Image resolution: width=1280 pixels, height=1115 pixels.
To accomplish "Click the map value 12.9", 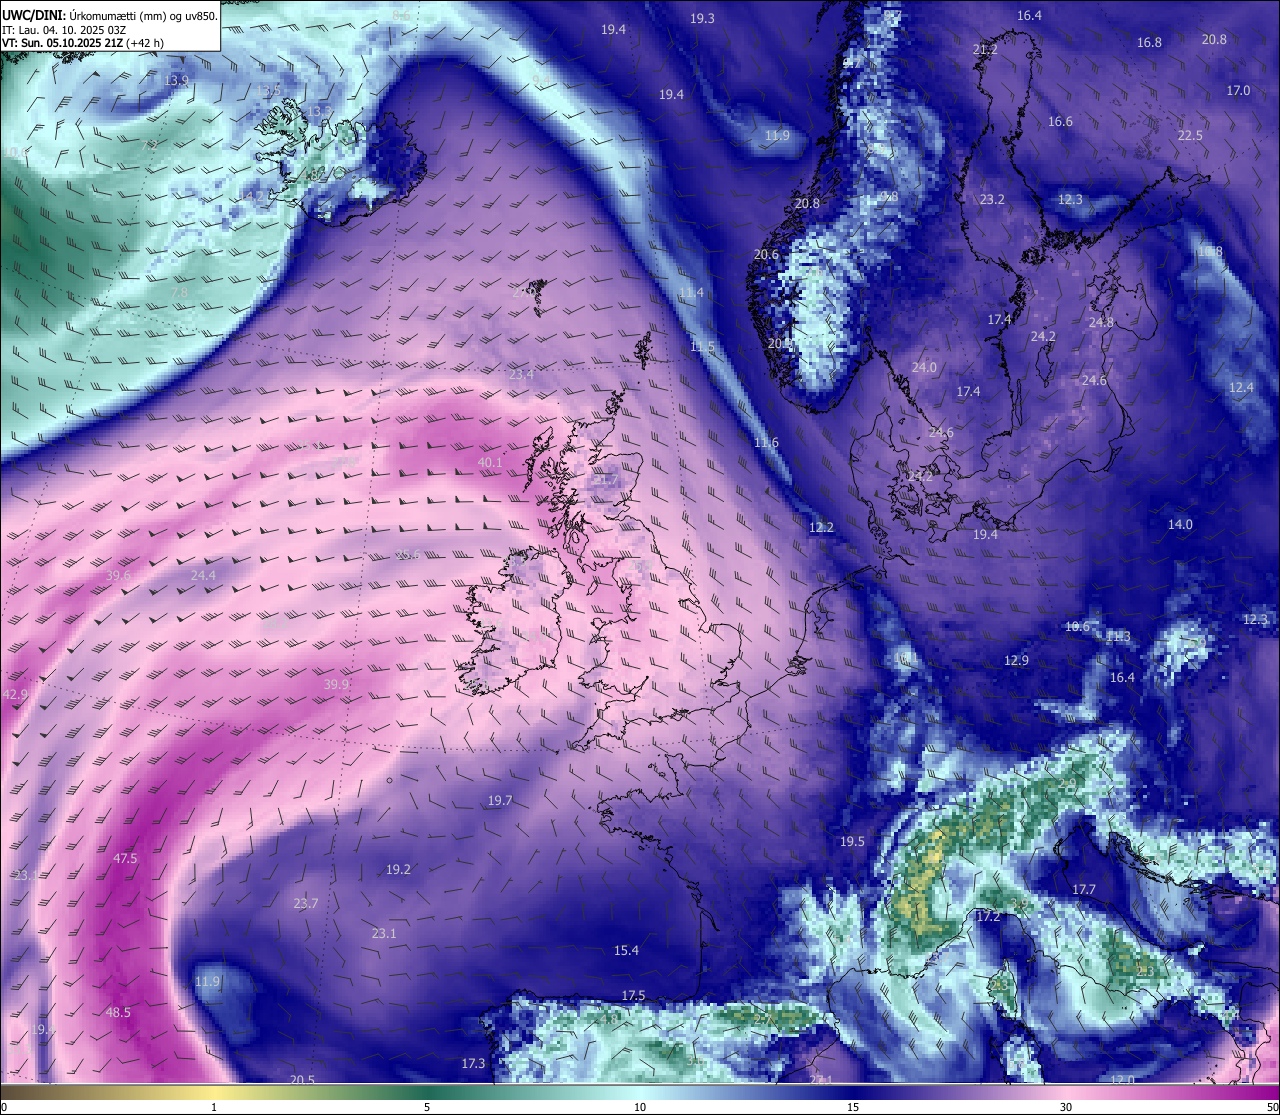I will (1016, 660).
